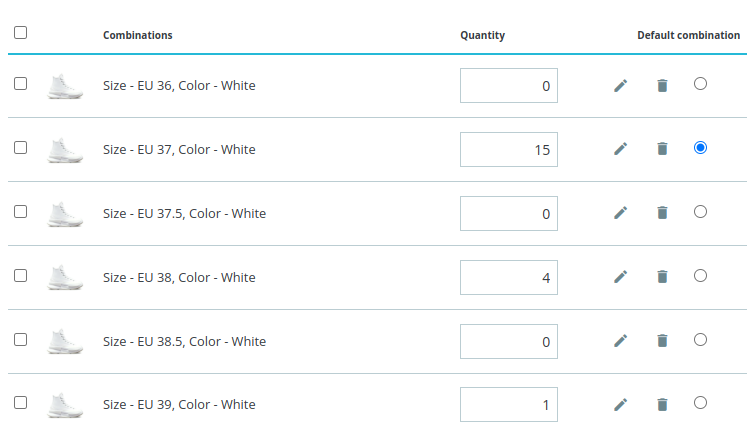Focus the quantity field showing 15
756x435 pixels.
509,150
